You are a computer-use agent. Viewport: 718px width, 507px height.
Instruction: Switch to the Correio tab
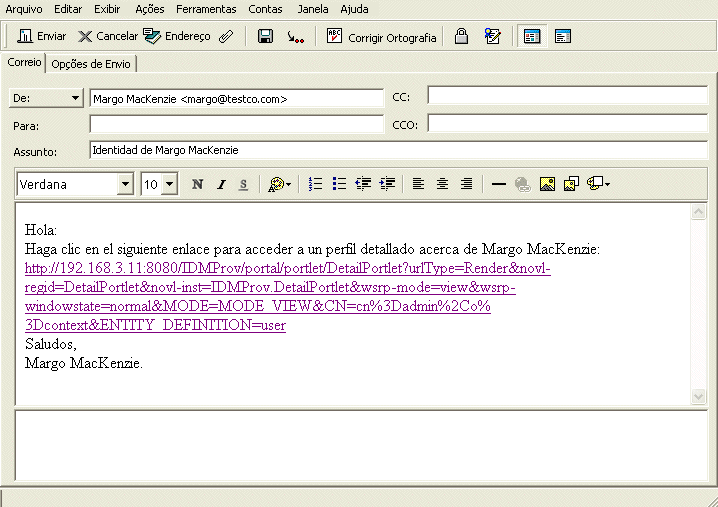point(24,62)
